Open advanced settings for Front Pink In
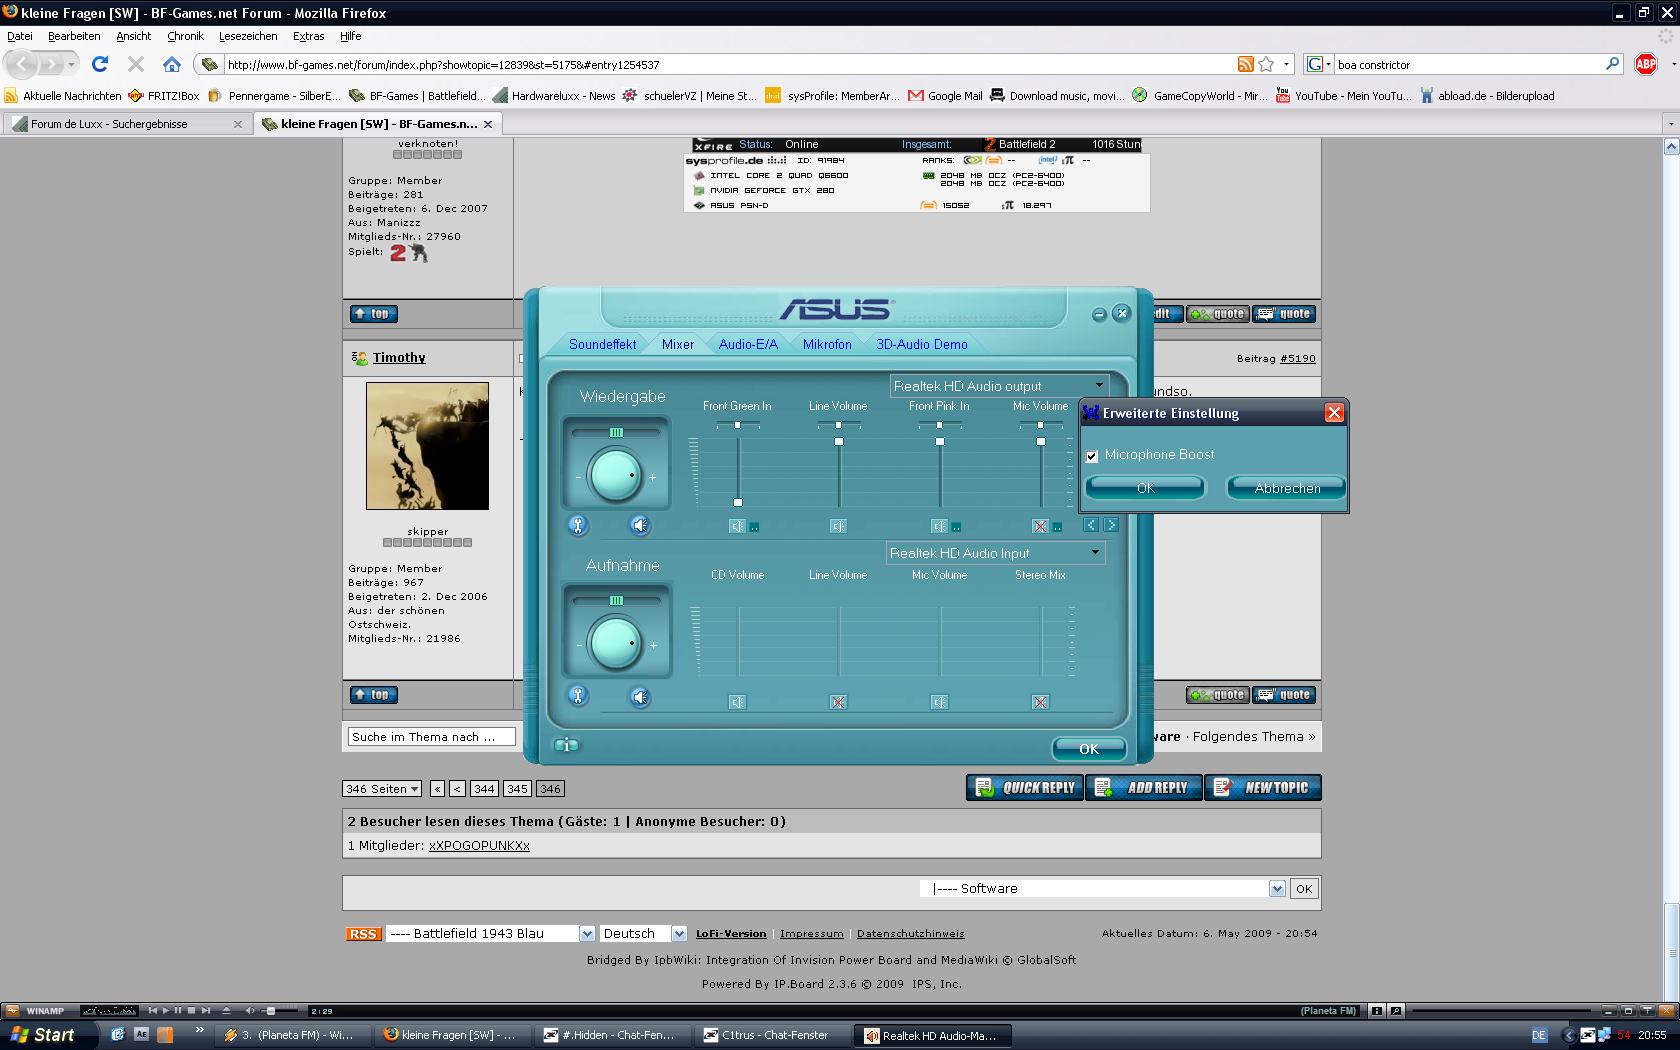This screenshot has width=1680, height=1050. (x=957, y=527)
